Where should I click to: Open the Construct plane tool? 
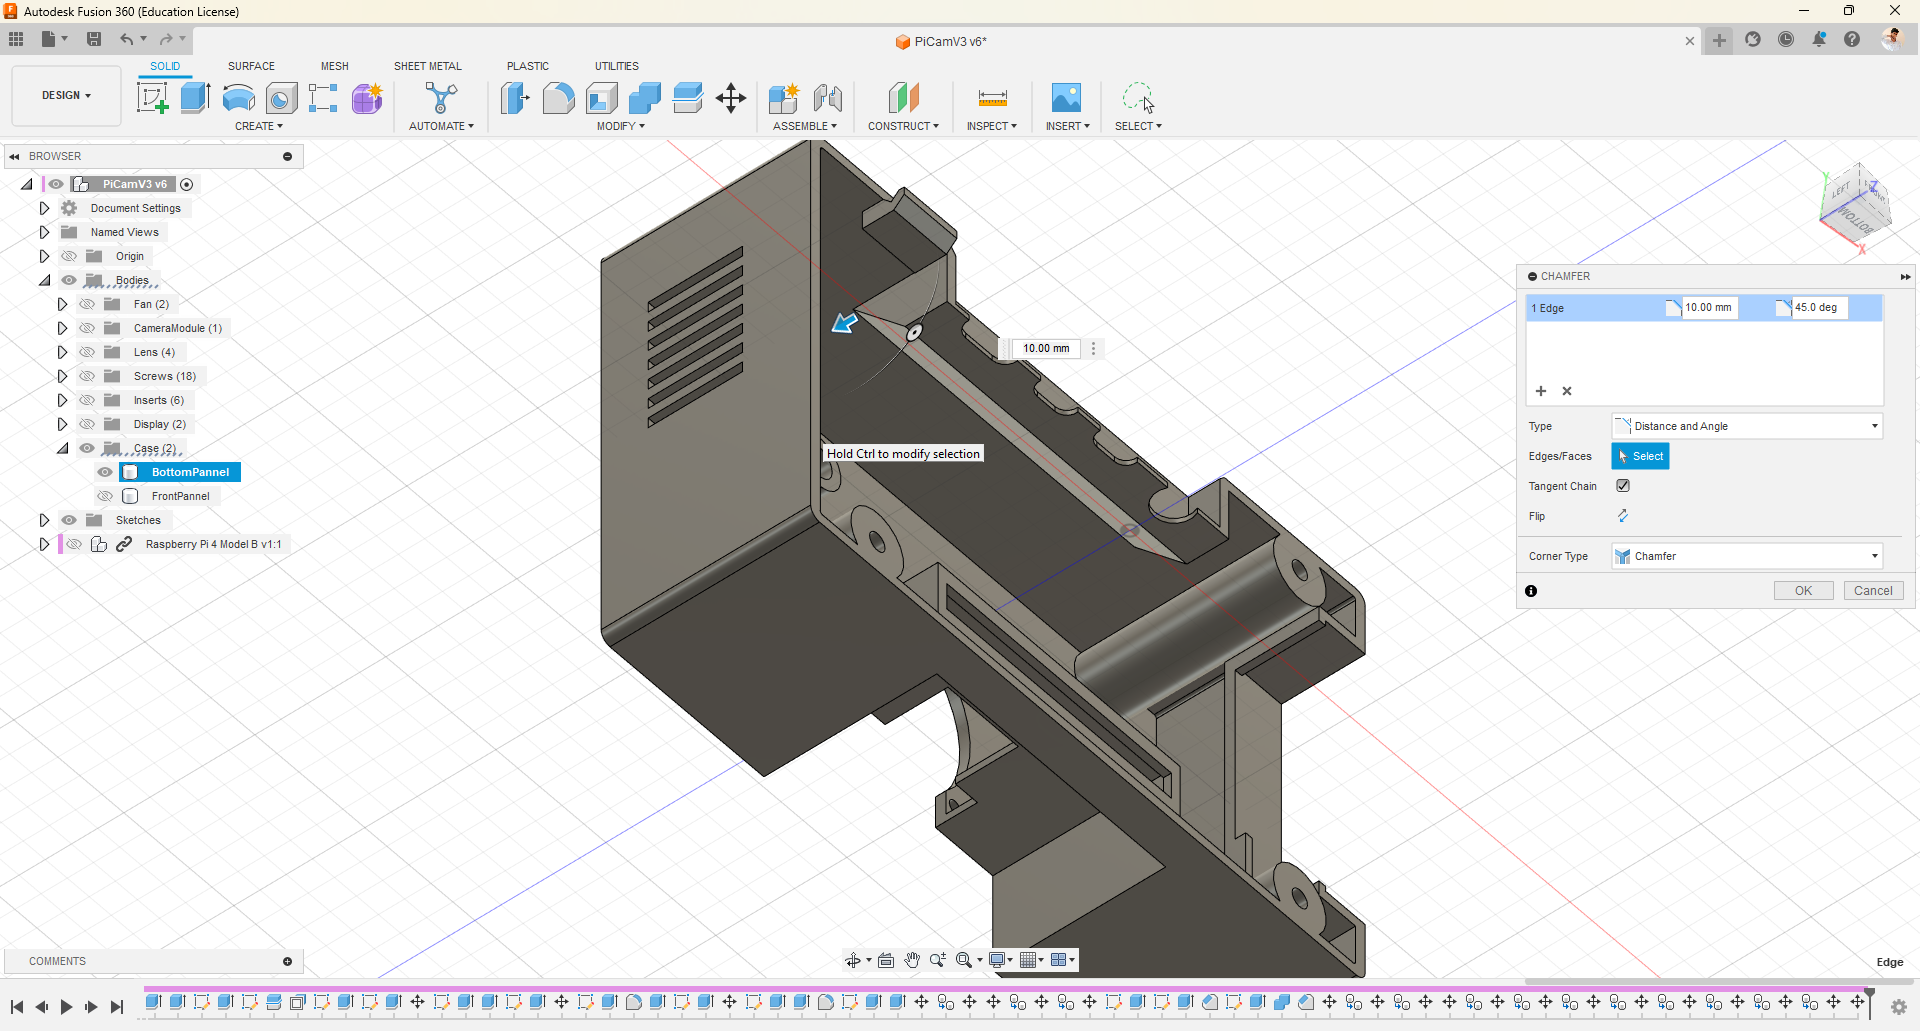click(903, 98)
